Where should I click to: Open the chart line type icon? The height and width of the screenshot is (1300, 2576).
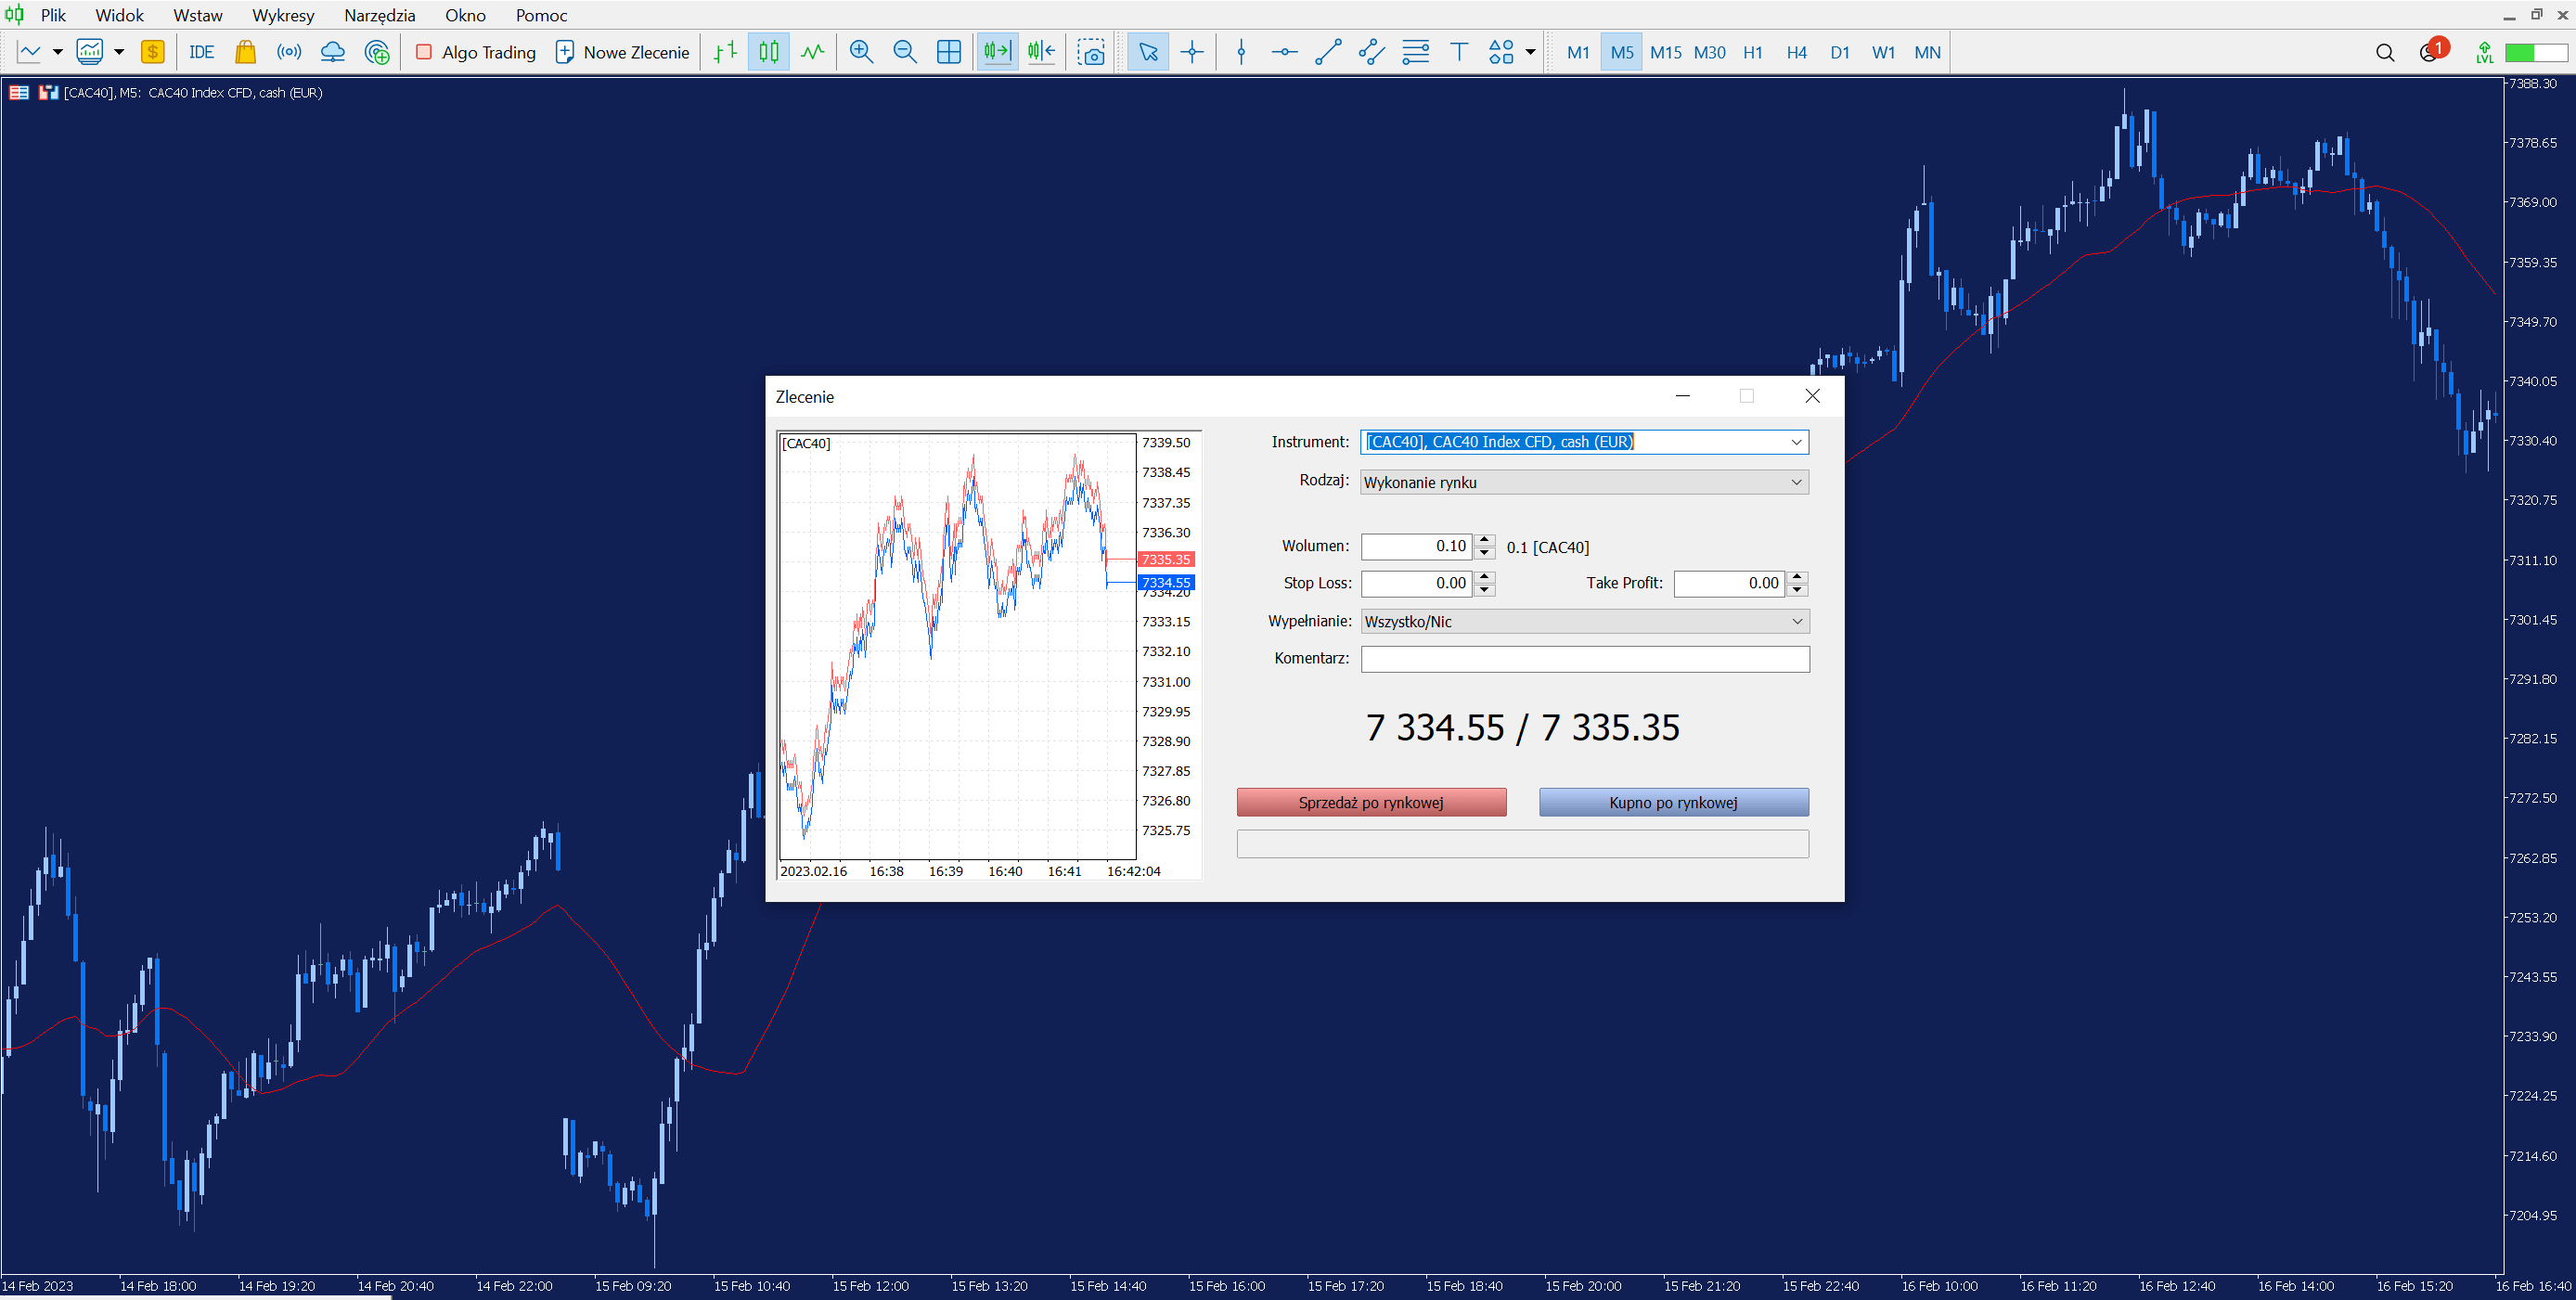(x=29, y=52)
